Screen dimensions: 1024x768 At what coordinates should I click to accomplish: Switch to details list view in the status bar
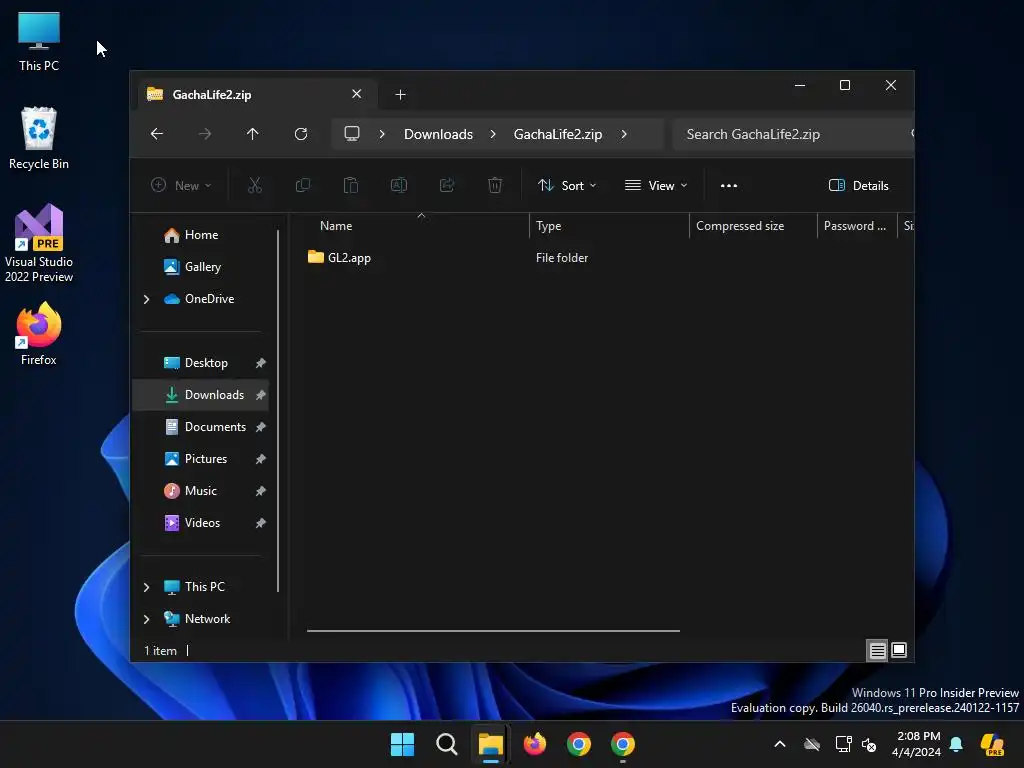coord(877,650)
